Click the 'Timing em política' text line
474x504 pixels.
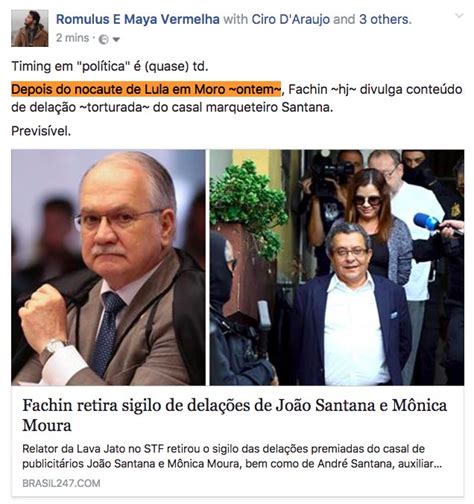[110, 66]
